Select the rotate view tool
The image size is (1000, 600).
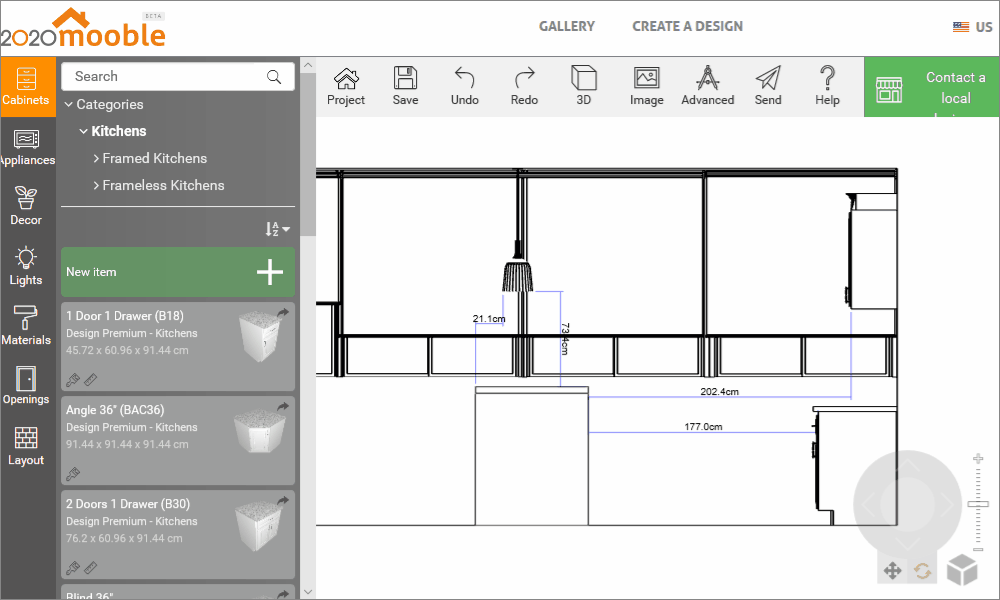(x=922, y=571)
